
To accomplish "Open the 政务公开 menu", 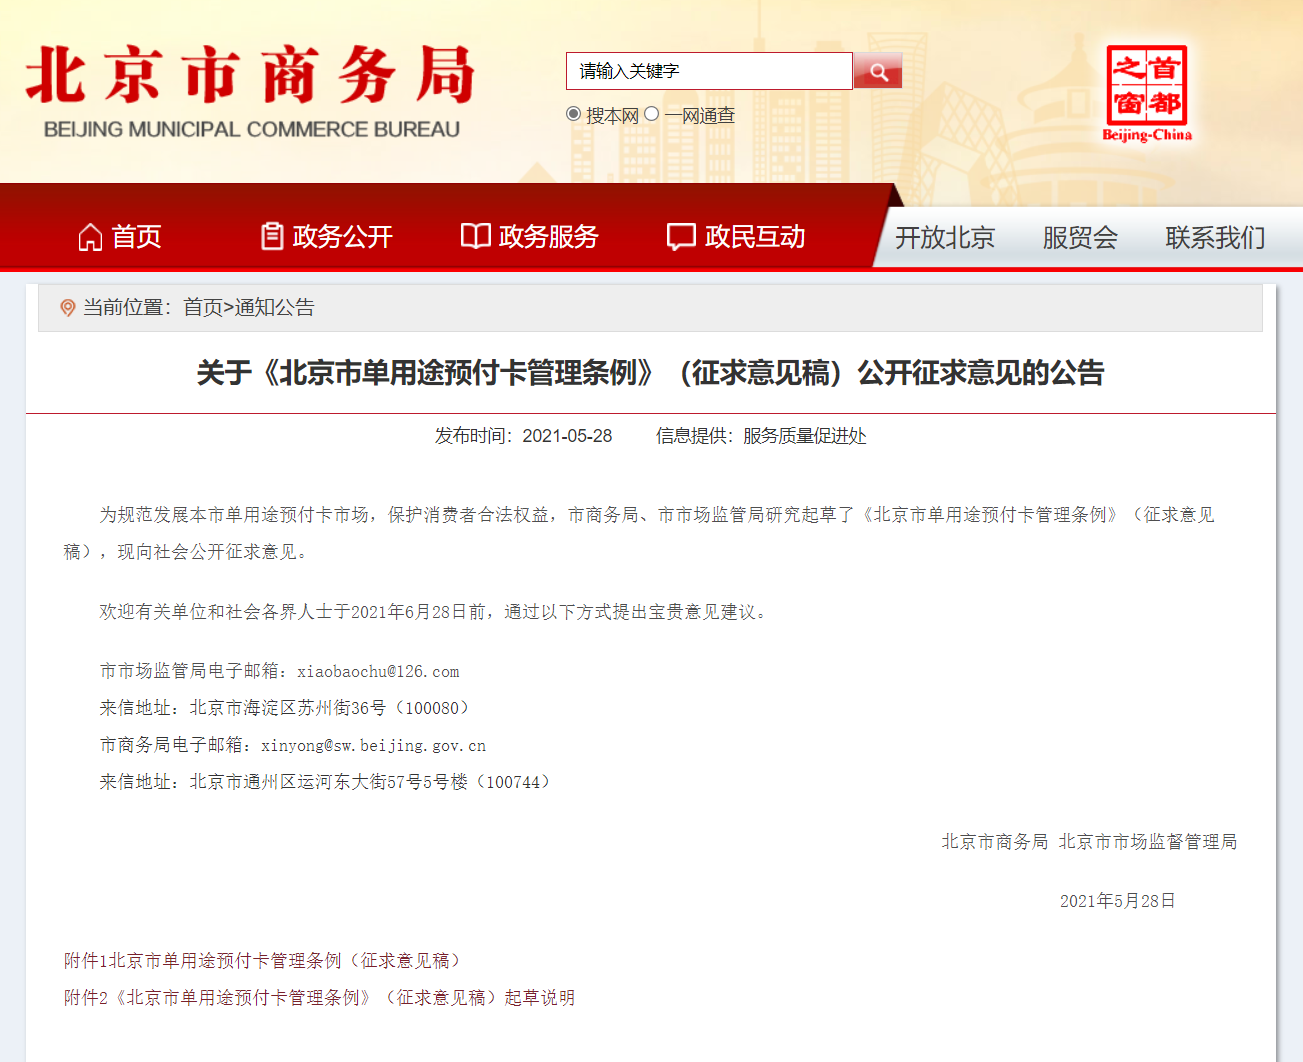I will point(340,236).
